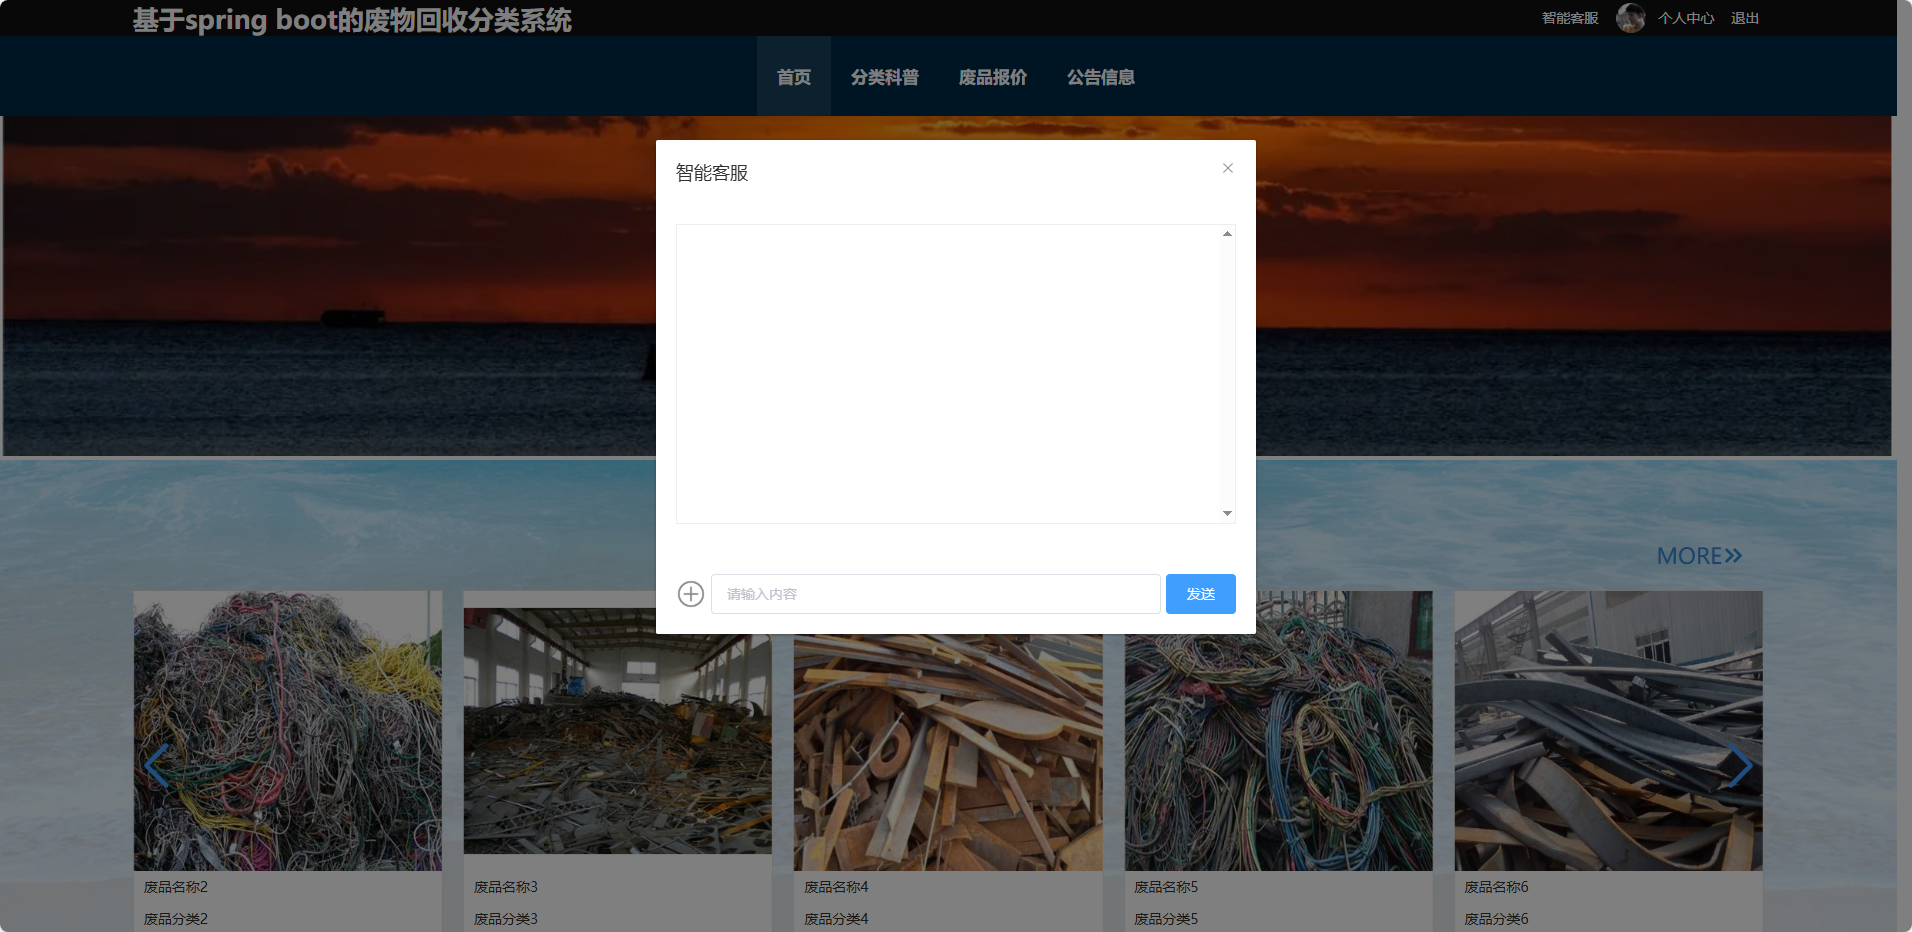
Task: Send the message with 发送 button
Action: 1201,594
